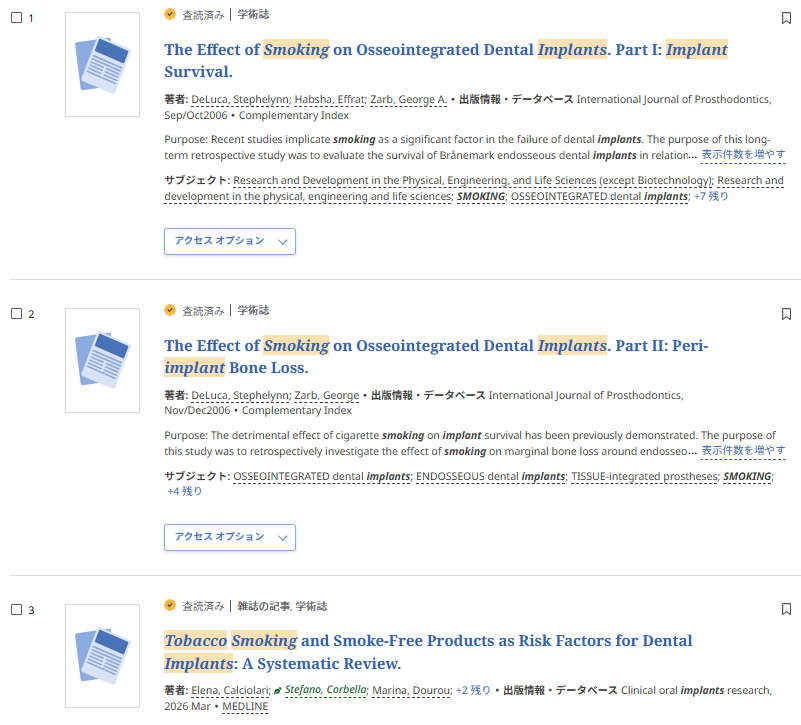801x725 pixels.
Task: Open the document thumbnail for result 1
Action: [x=102, y=64]
